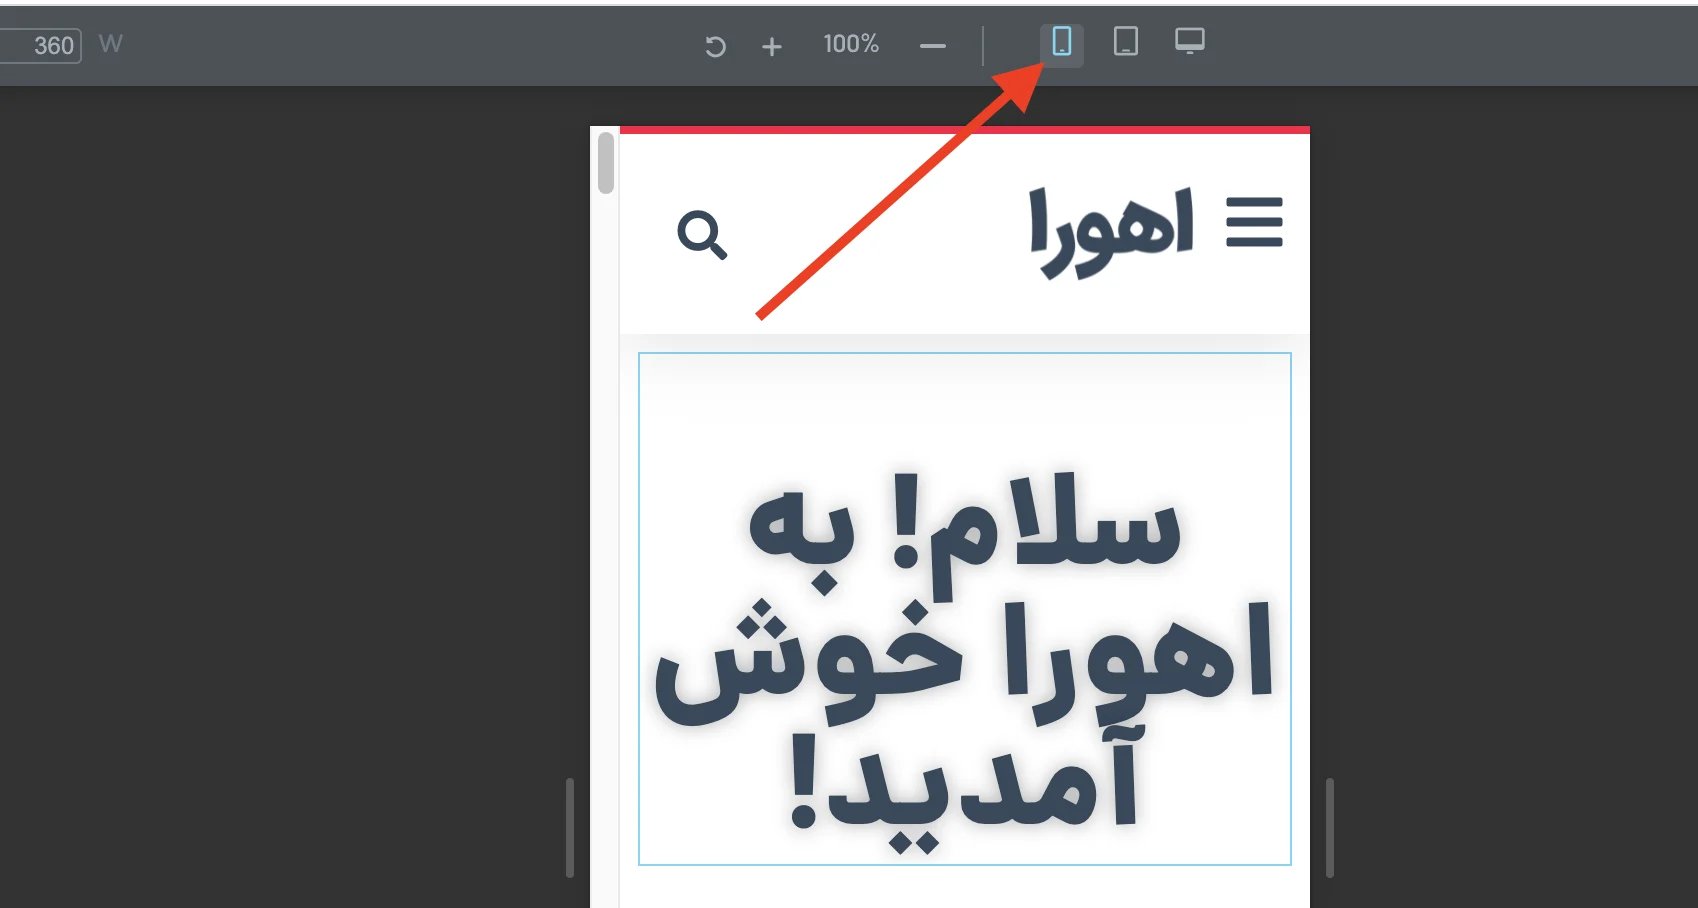
Task: Open the search magnifier in site header
Action: pos(702,235)
